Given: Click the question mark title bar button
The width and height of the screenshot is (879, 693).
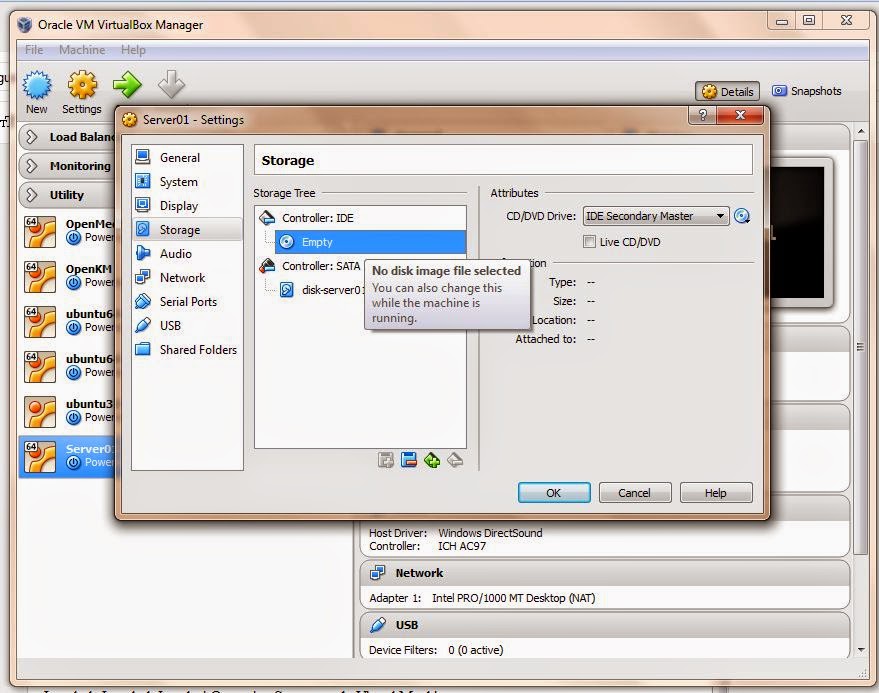Looking at the screenshot, I should click(702, 115).
